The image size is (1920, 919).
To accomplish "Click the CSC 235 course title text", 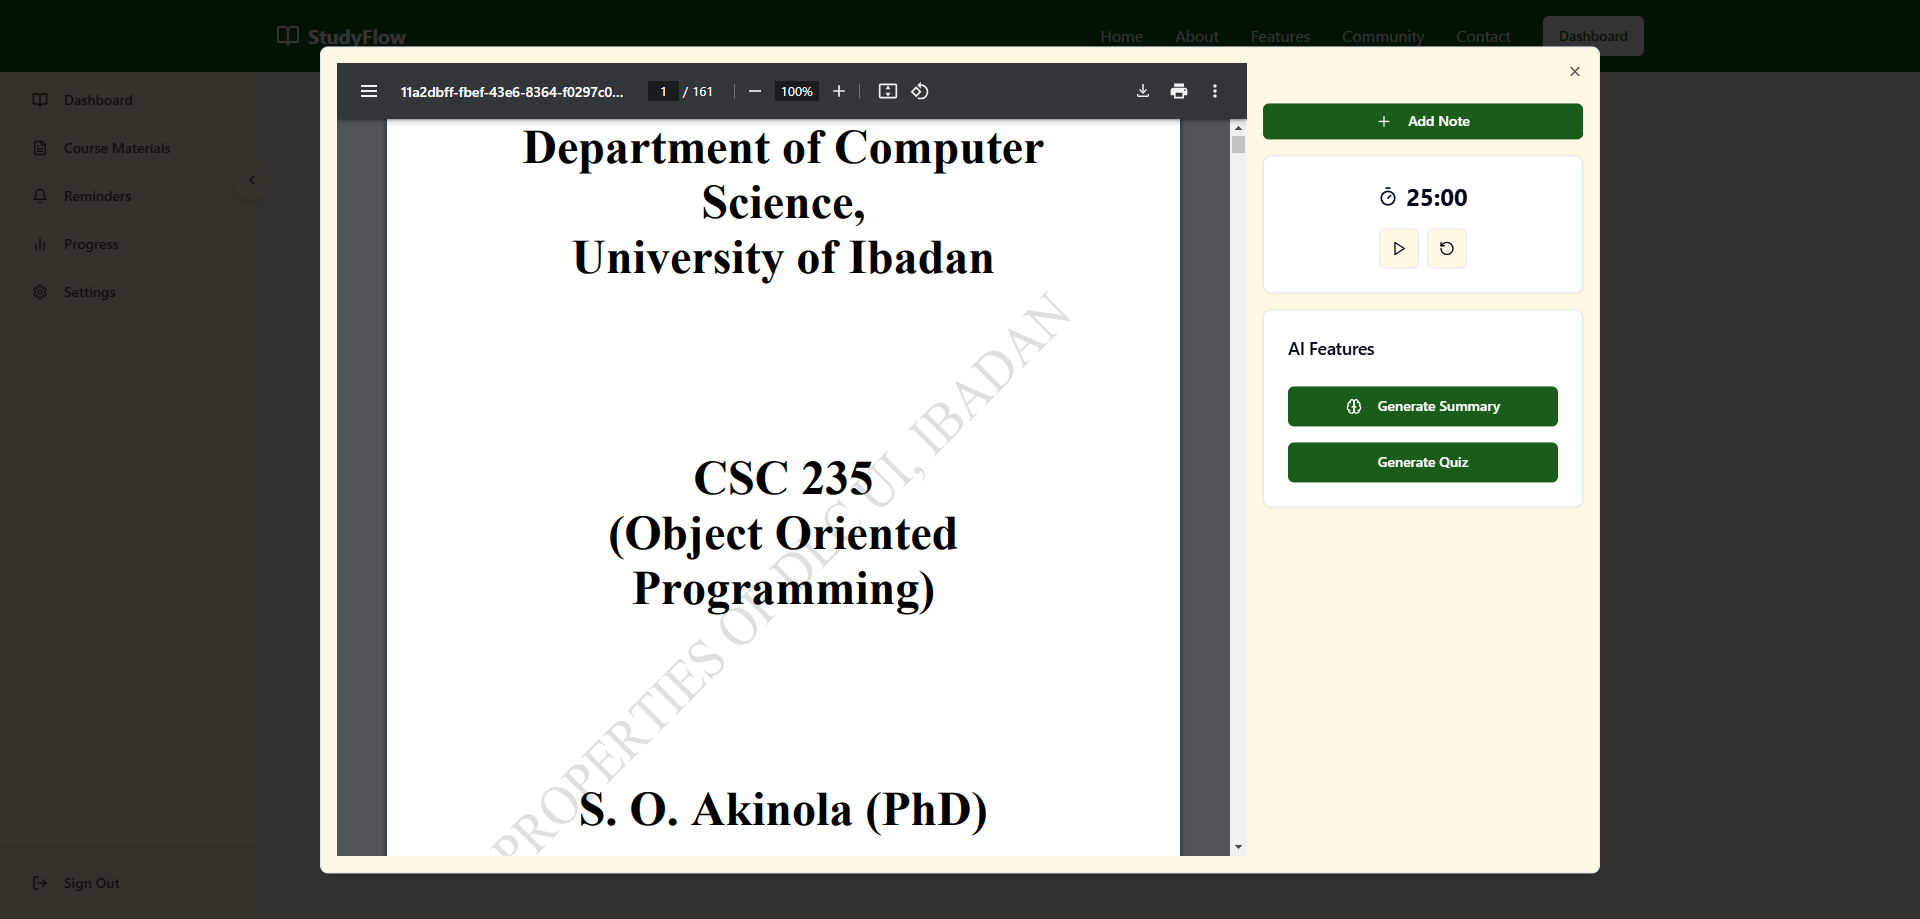I will click(x=783, y=478).
